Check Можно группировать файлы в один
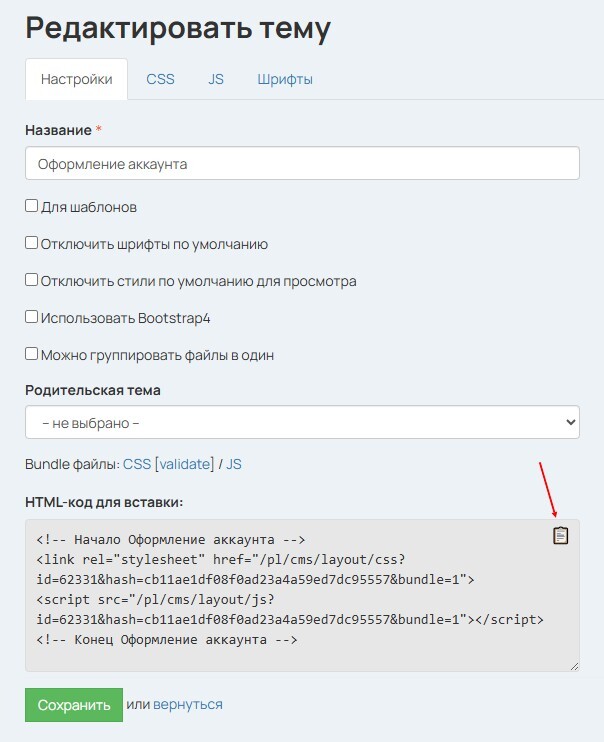The image size is (604, 742). pos(32,354)
